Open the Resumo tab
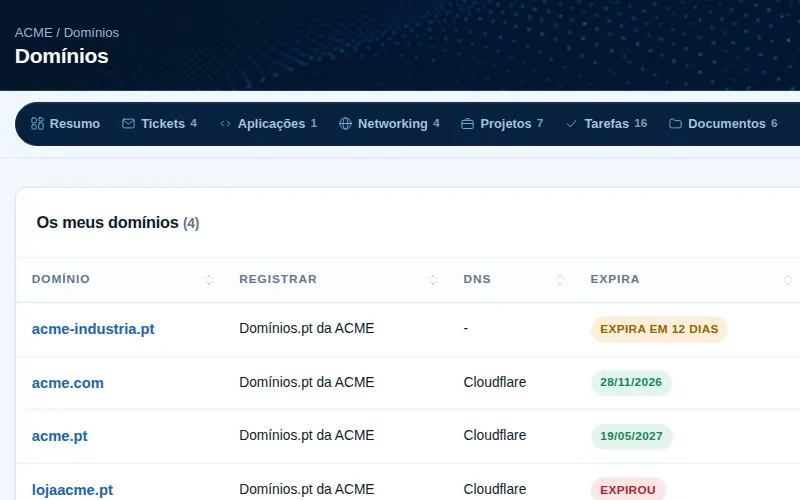The height and width of the screenshot is (500, 800). coord(65,123)
